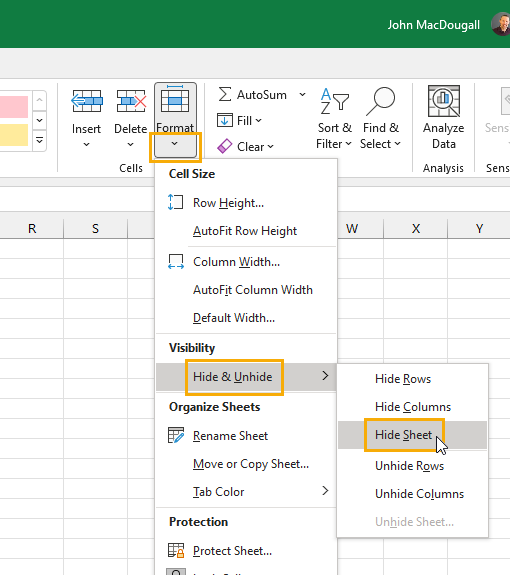Expand the cell styles gallery
The height and width of the screenshot is (575, 510).
(x=40, y=140)
